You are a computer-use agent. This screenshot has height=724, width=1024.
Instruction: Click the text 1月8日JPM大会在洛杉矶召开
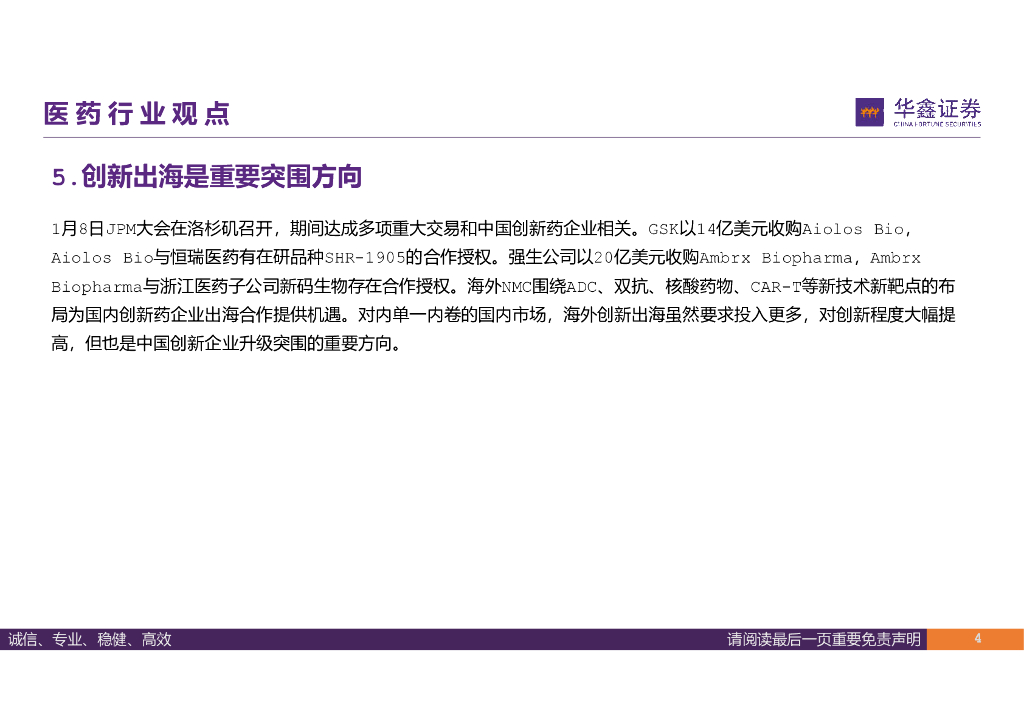[x=162, y=229]
